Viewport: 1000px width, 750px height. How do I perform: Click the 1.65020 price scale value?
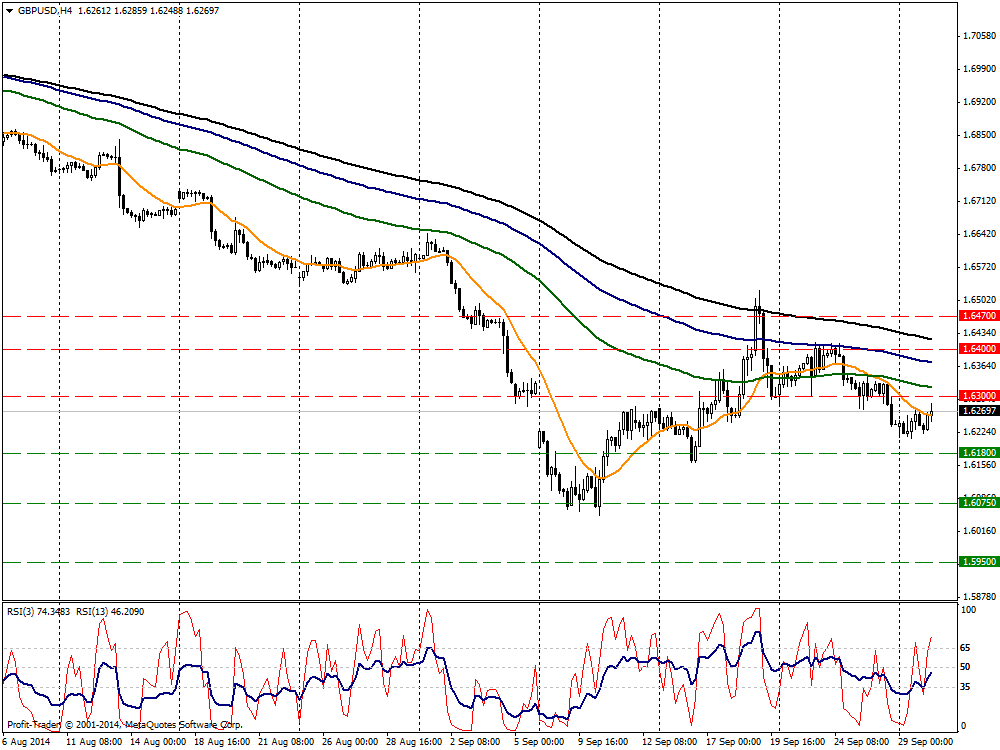click(979, 300)
